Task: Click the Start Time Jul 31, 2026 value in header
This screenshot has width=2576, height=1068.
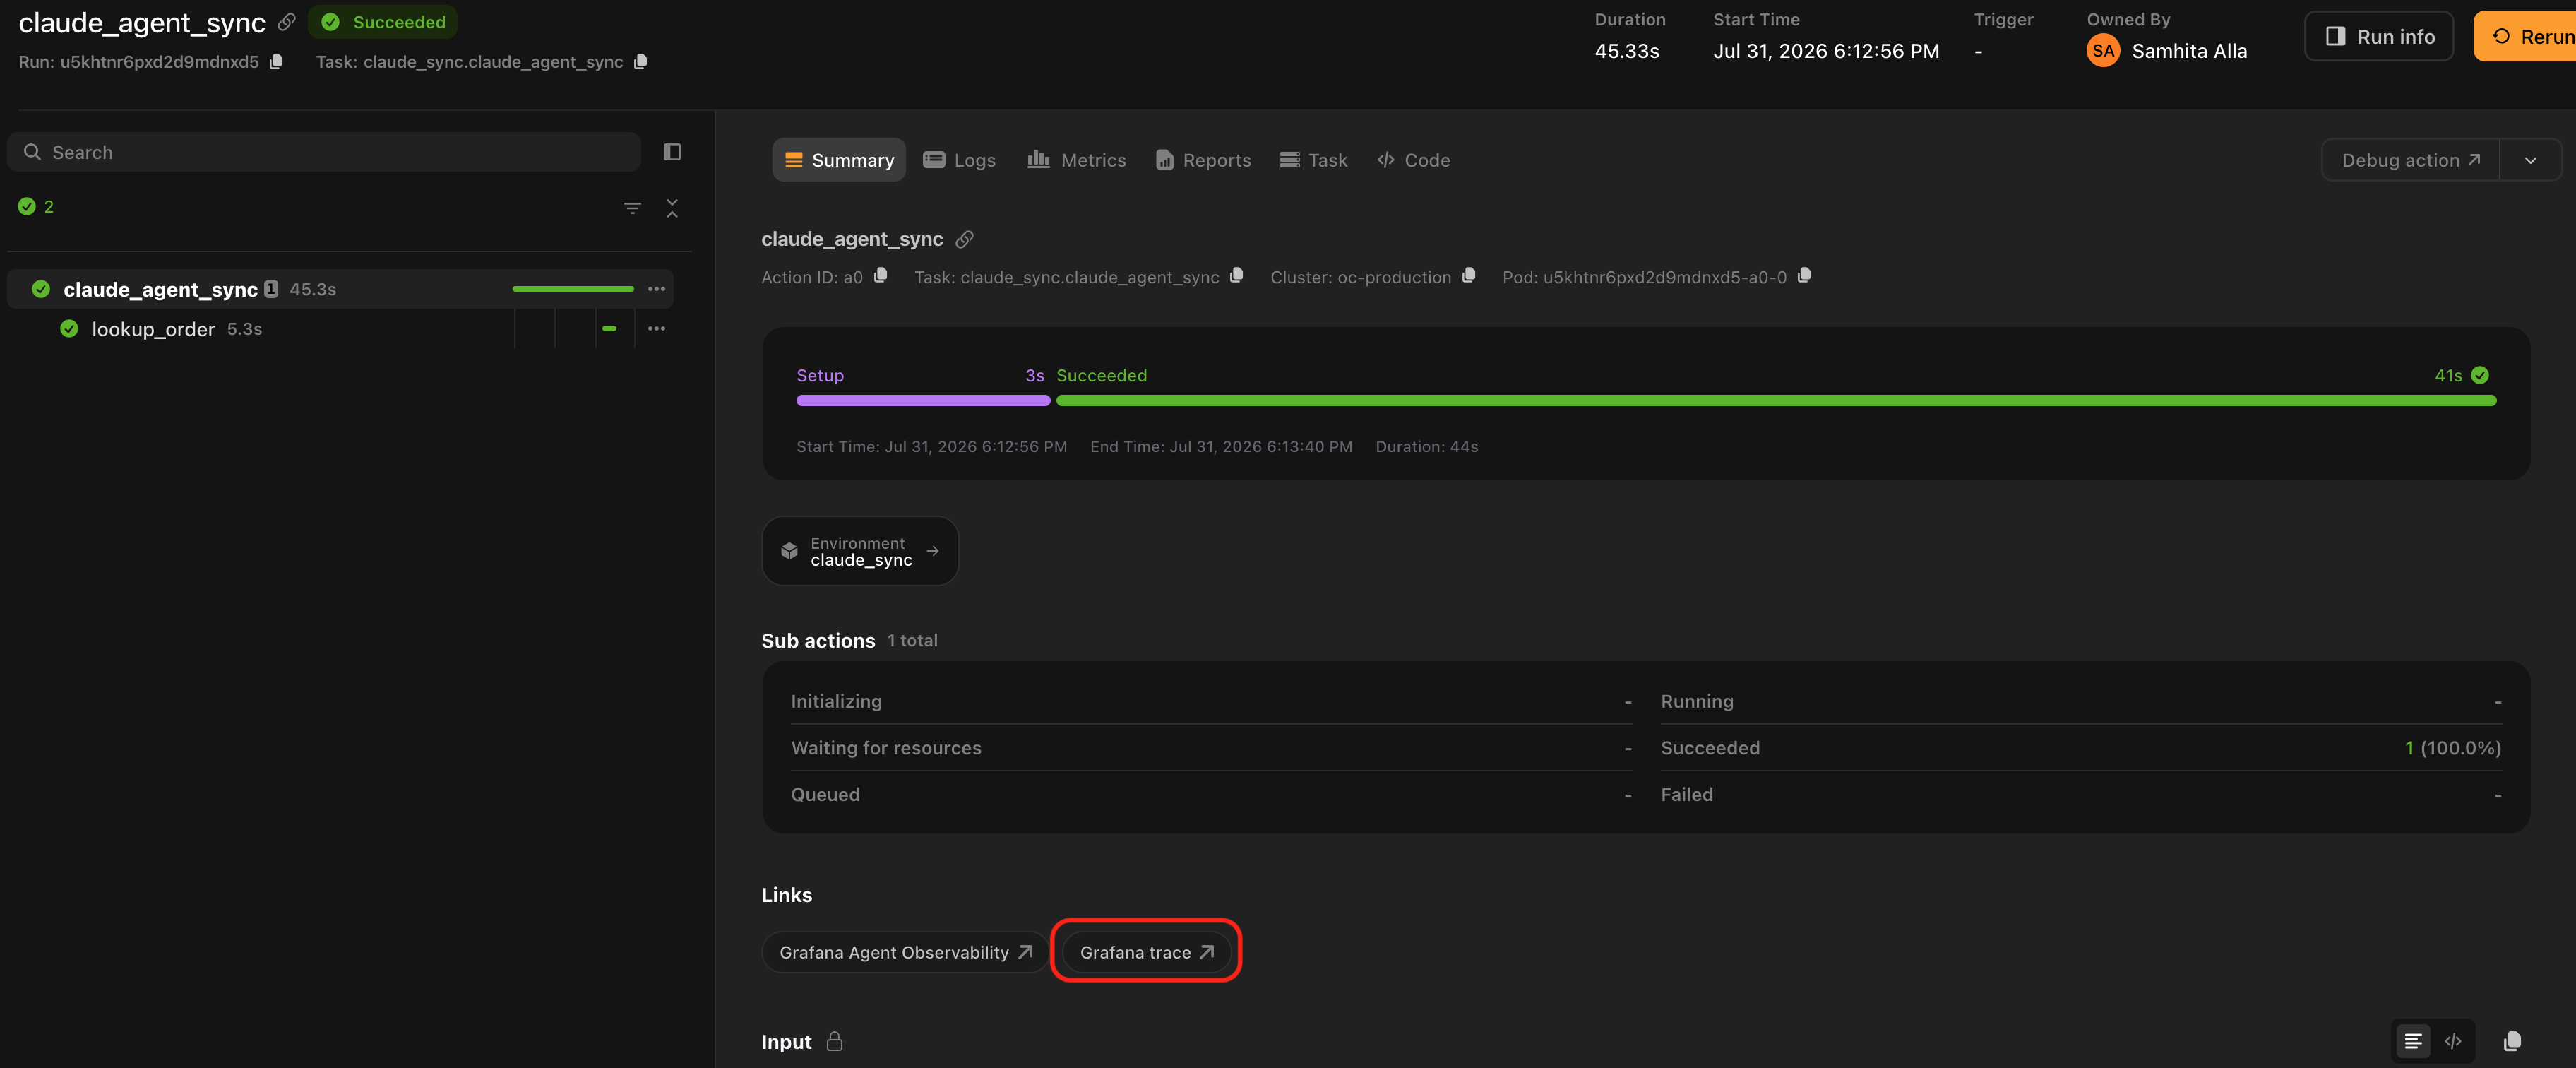Action: point(1826,51)
